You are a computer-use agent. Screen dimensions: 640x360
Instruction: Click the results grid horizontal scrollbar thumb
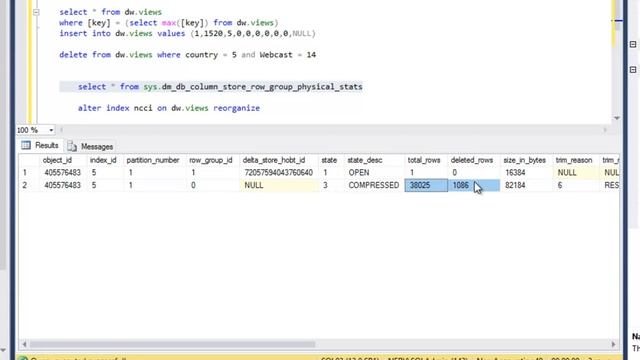(172, 344)
